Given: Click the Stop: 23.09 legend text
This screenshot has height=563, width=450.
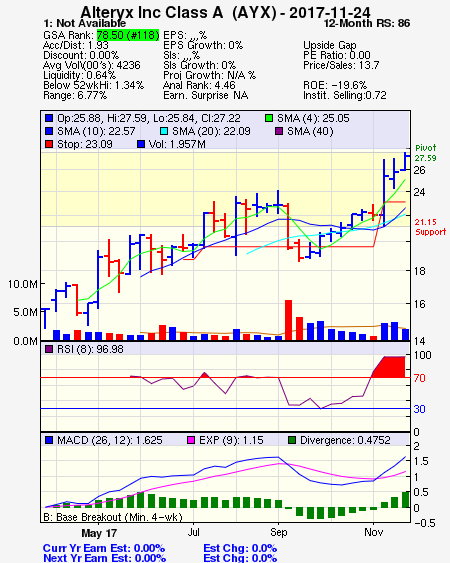Looking at the screenshot, I should (x=85, y=144).
